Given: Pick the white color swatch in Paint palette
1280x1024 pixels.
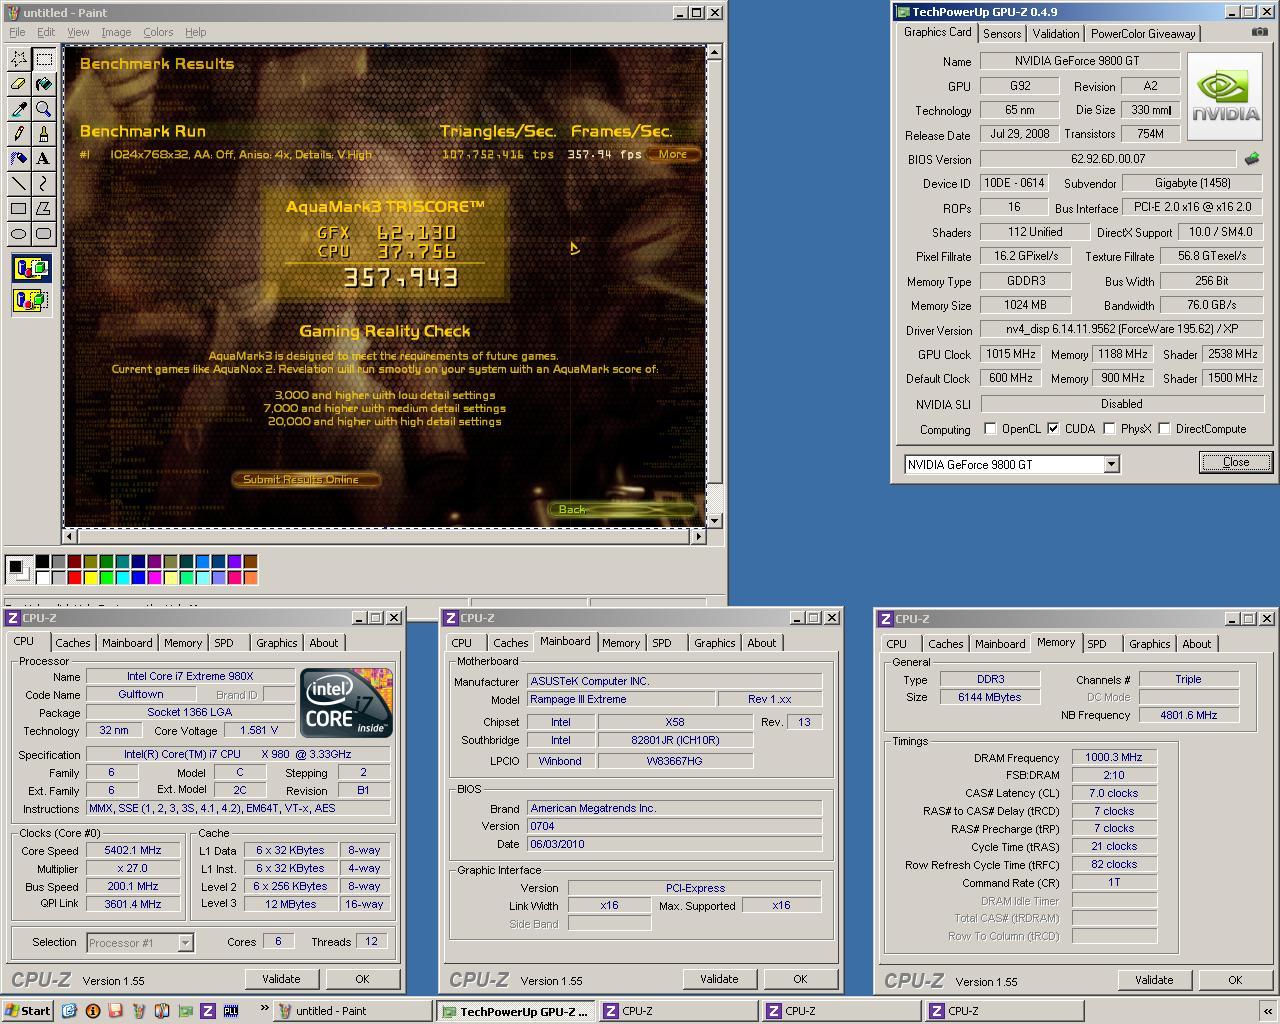Looking at the screenshot, I should pyautogui.click(x=42, y=576).
